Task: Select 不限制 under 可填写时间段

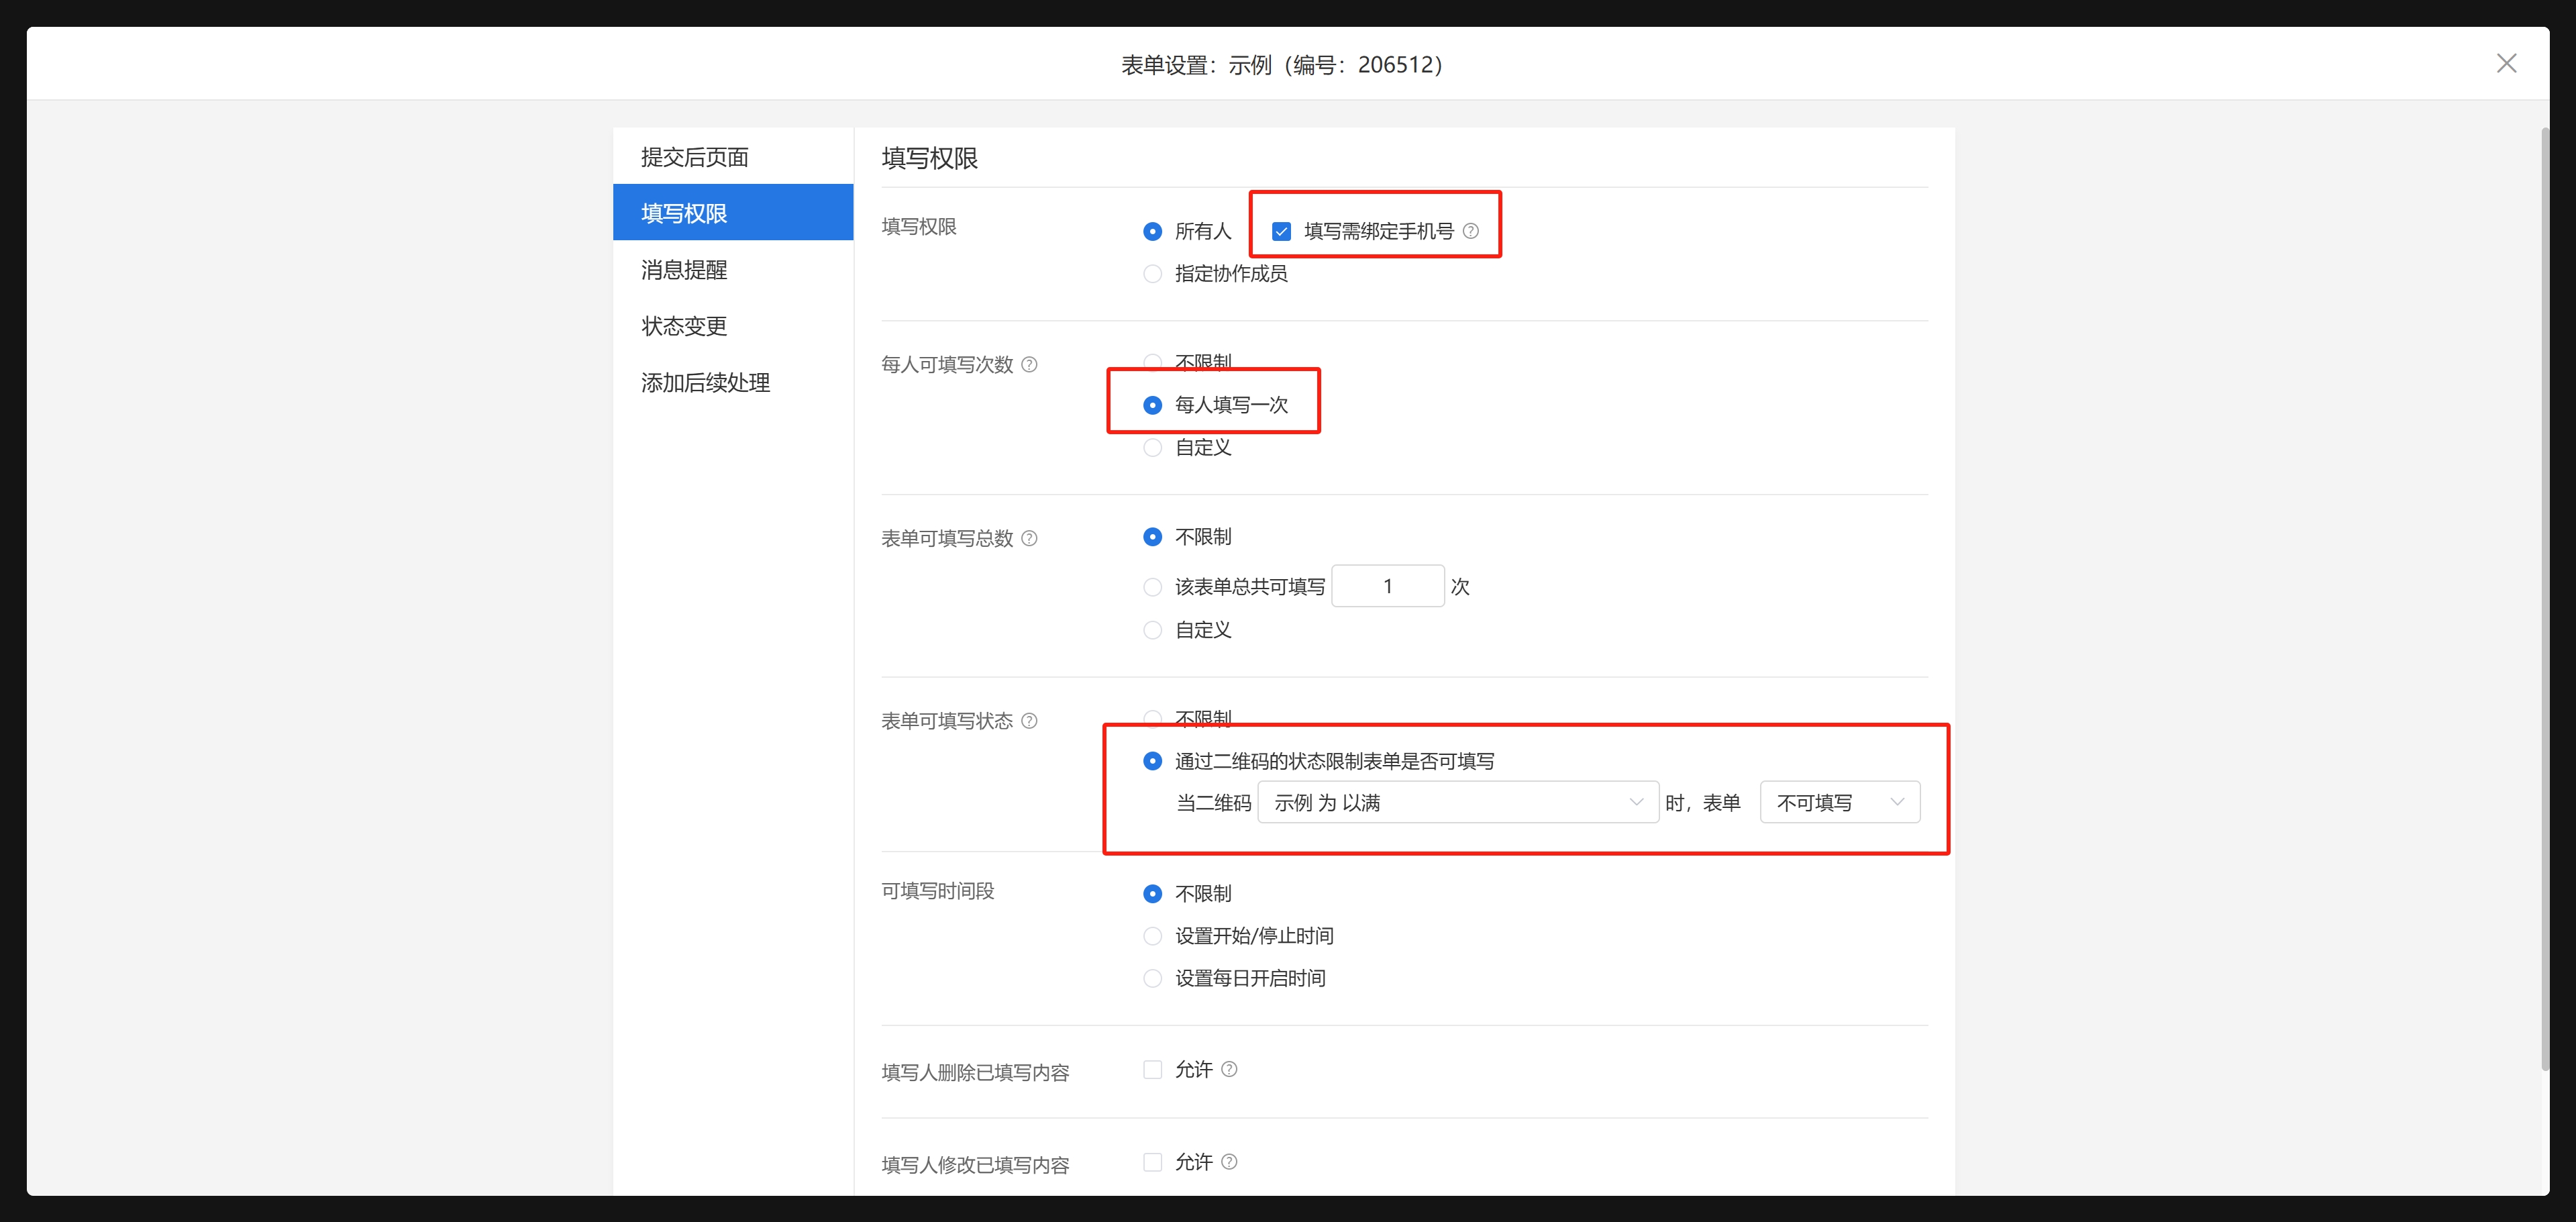Action: click(1152, 893)
